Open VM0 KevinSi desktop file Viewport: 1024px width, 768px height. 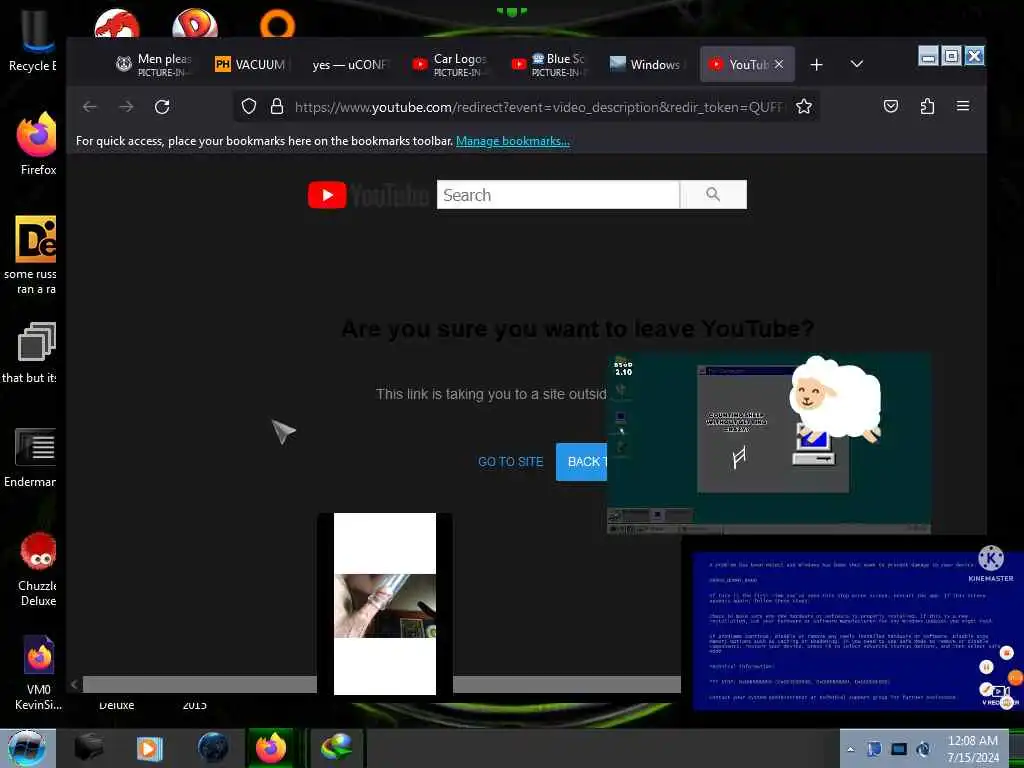(x=38, y=673)
